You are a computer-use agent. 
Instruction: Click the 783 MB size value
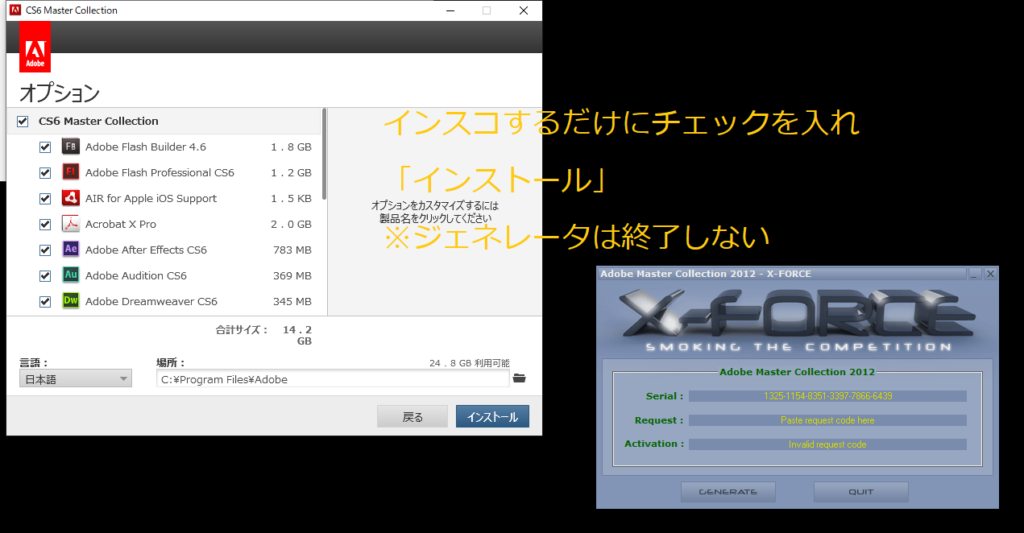(x=292, y=250)
